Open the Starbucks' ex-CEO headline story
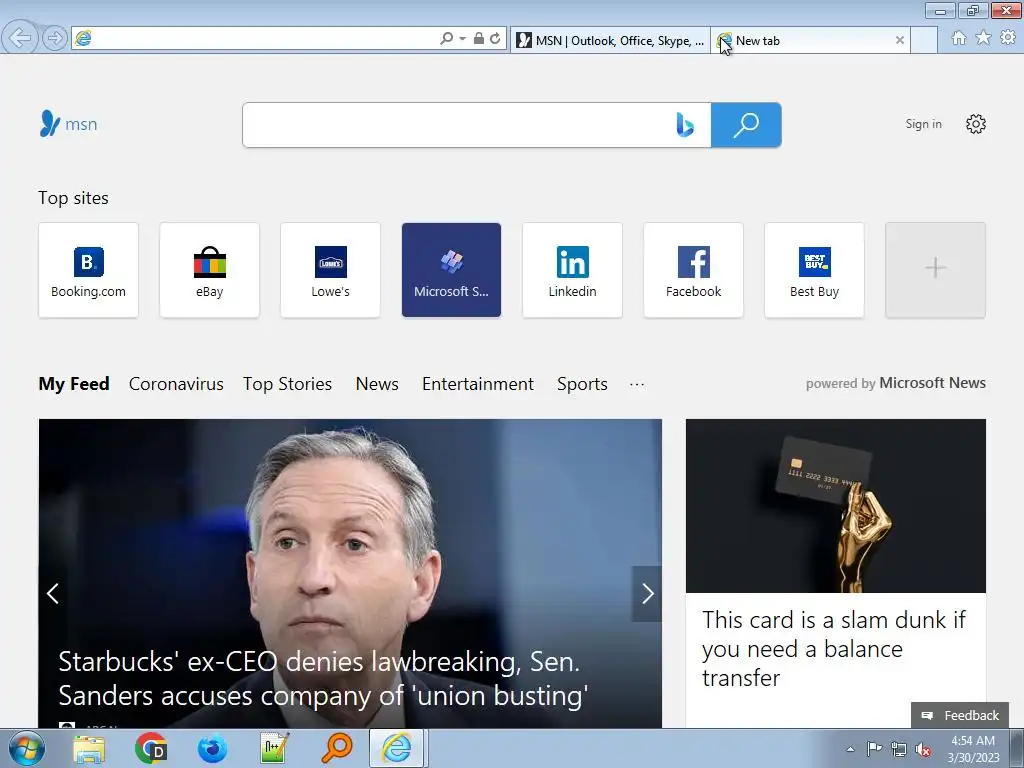 [323, 679]
